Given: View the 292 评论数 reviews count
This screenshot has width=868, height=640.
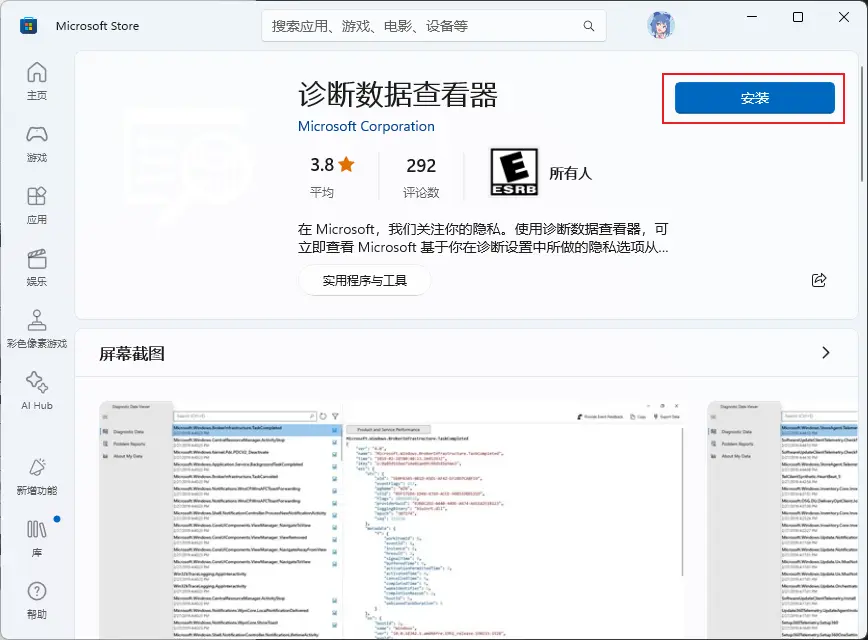Looking at the screenshot, I should [421, 176].
